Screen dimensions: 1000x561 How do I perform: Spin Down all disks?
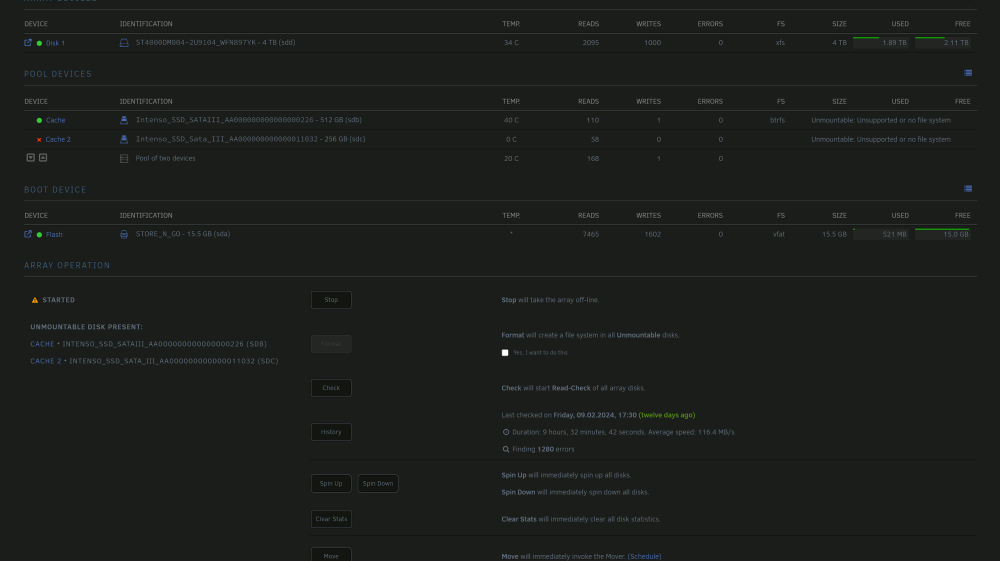[378, 483]
